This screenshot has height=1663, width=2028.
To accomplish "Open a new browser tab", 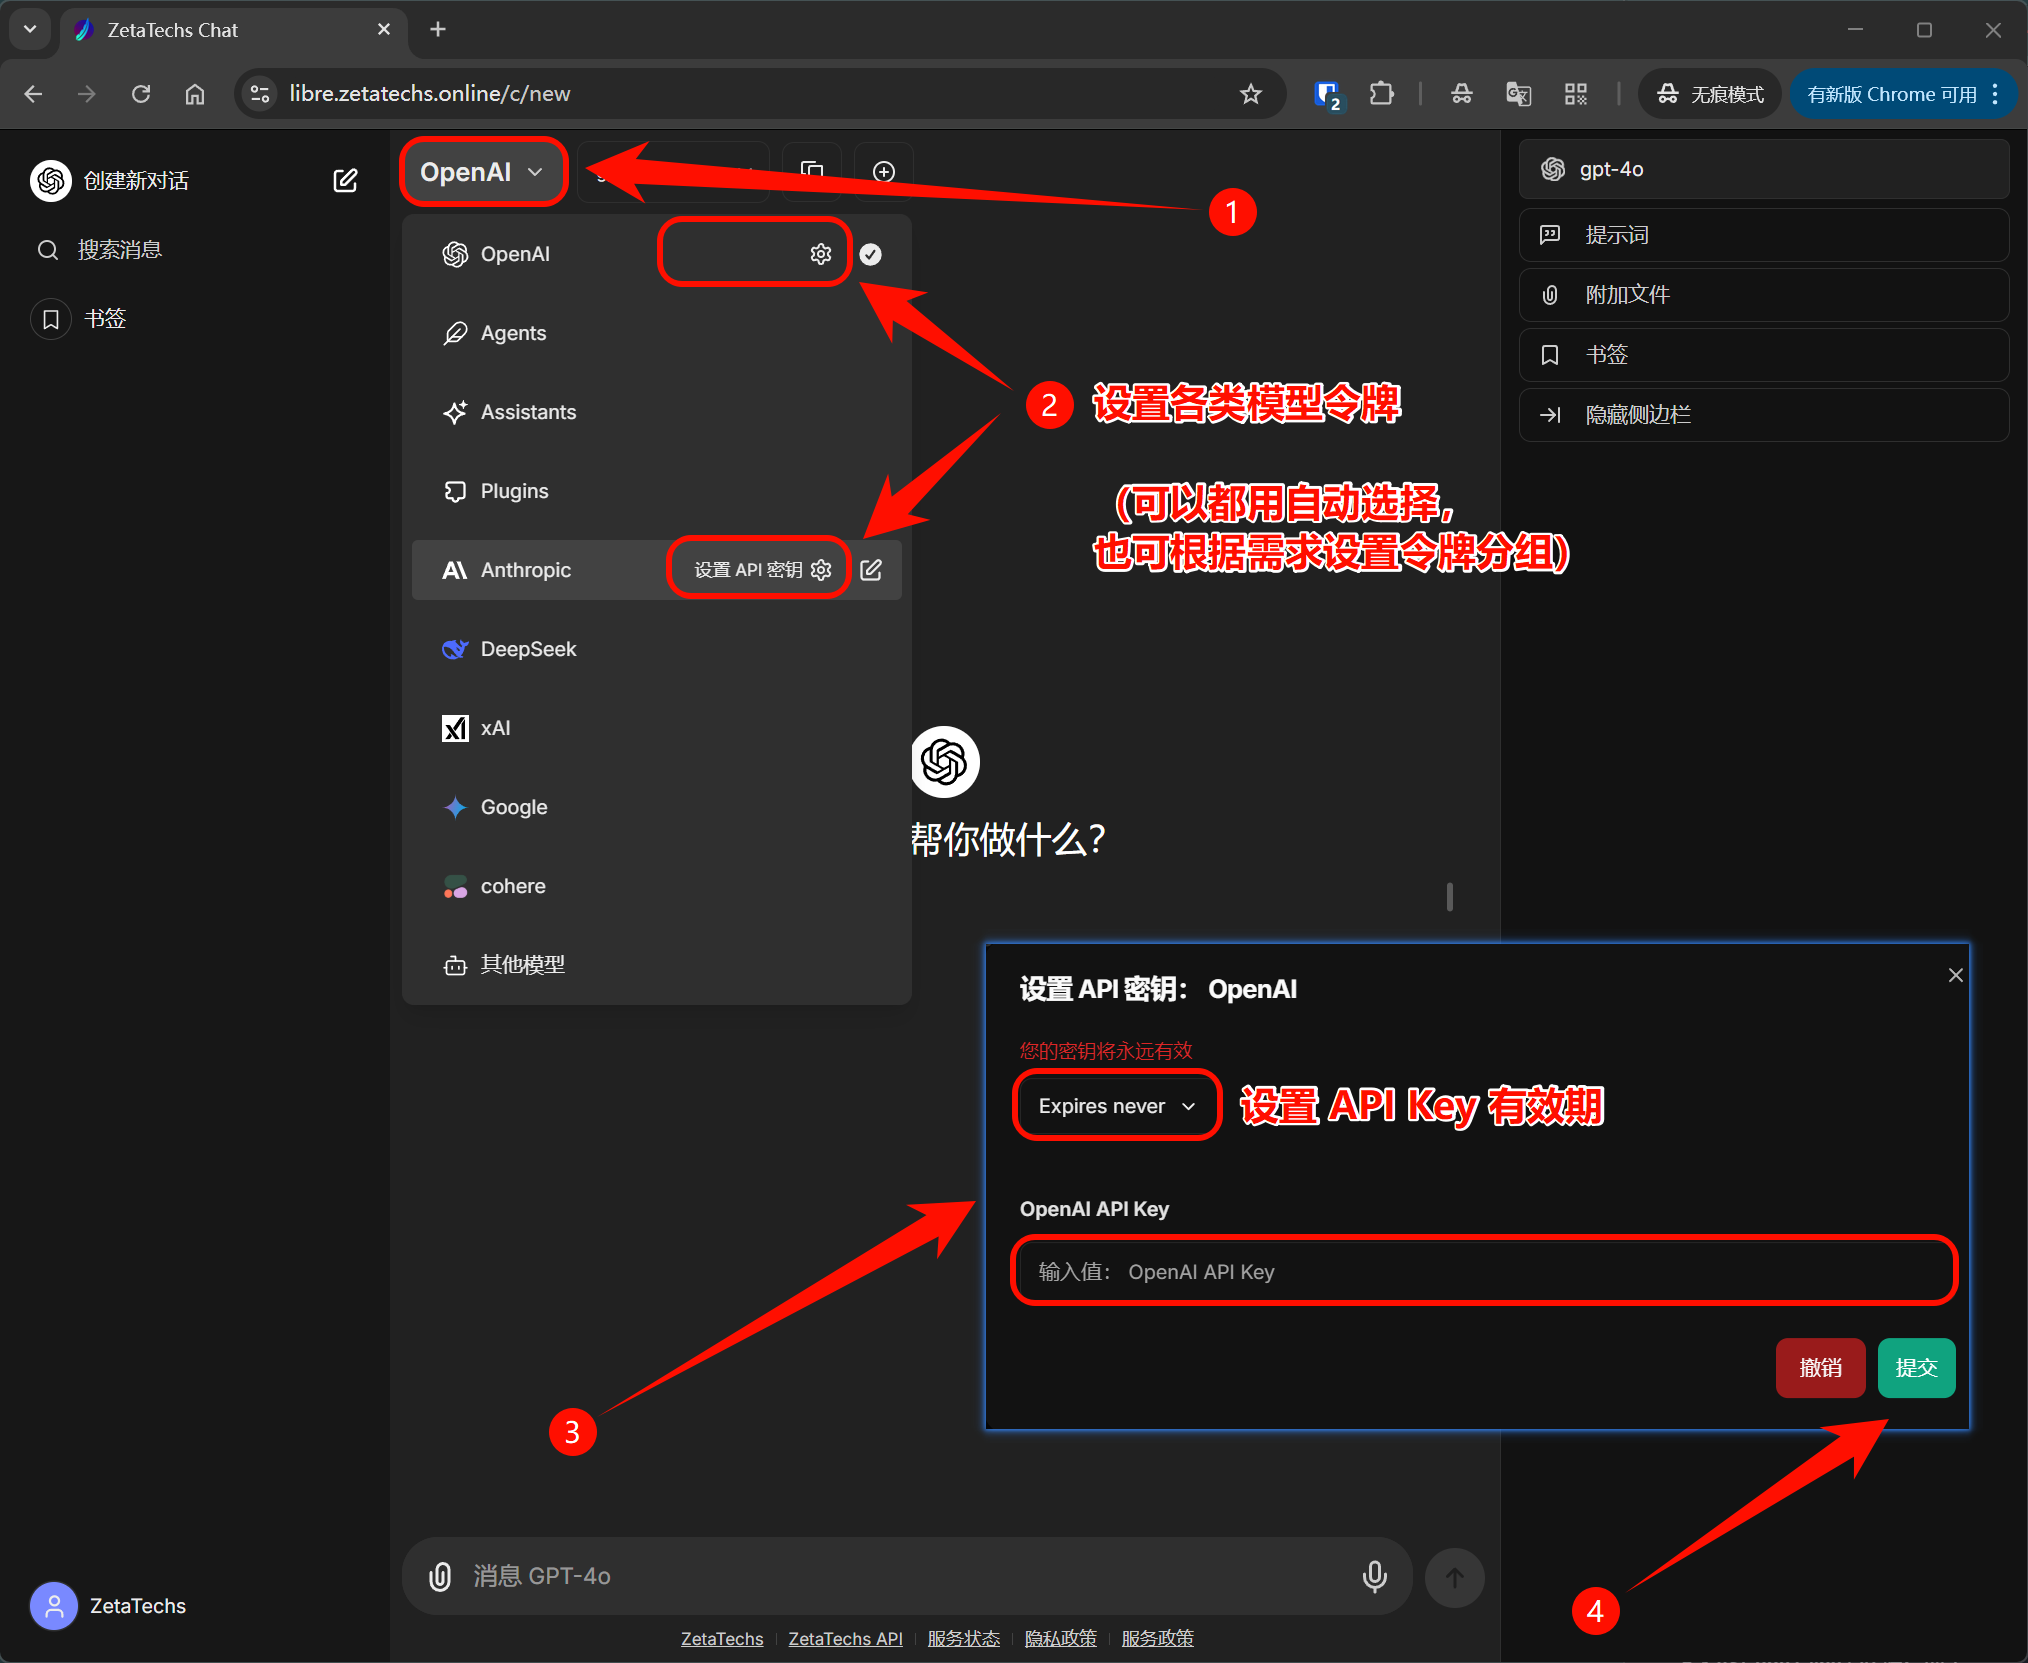I will (x=438, y=30).
